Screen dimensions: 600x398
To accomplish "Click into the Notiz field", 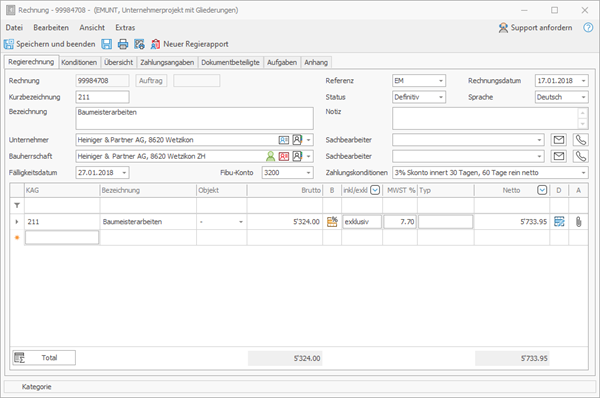I will [485, 118].
